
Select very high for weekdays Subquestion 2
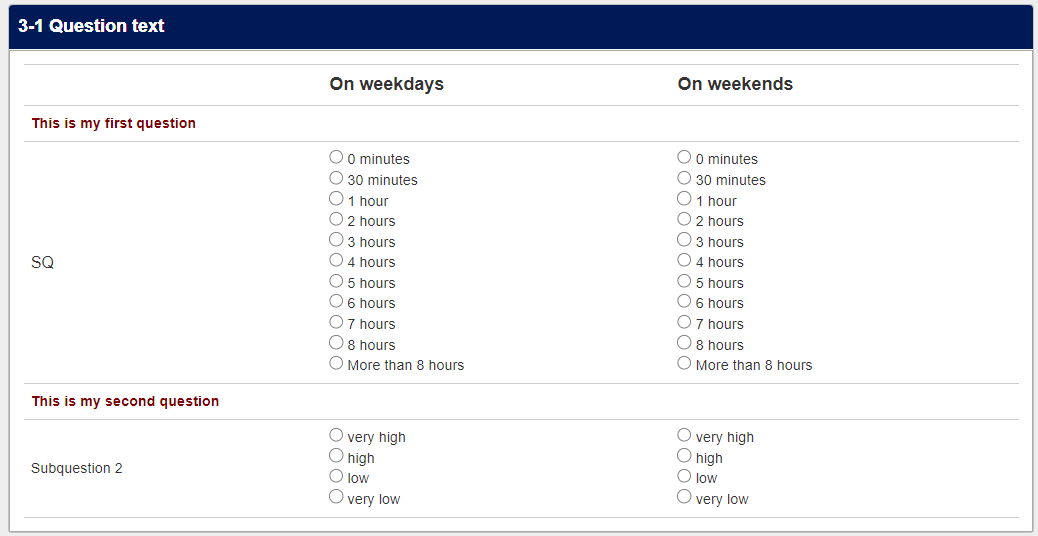coord(336,435)
